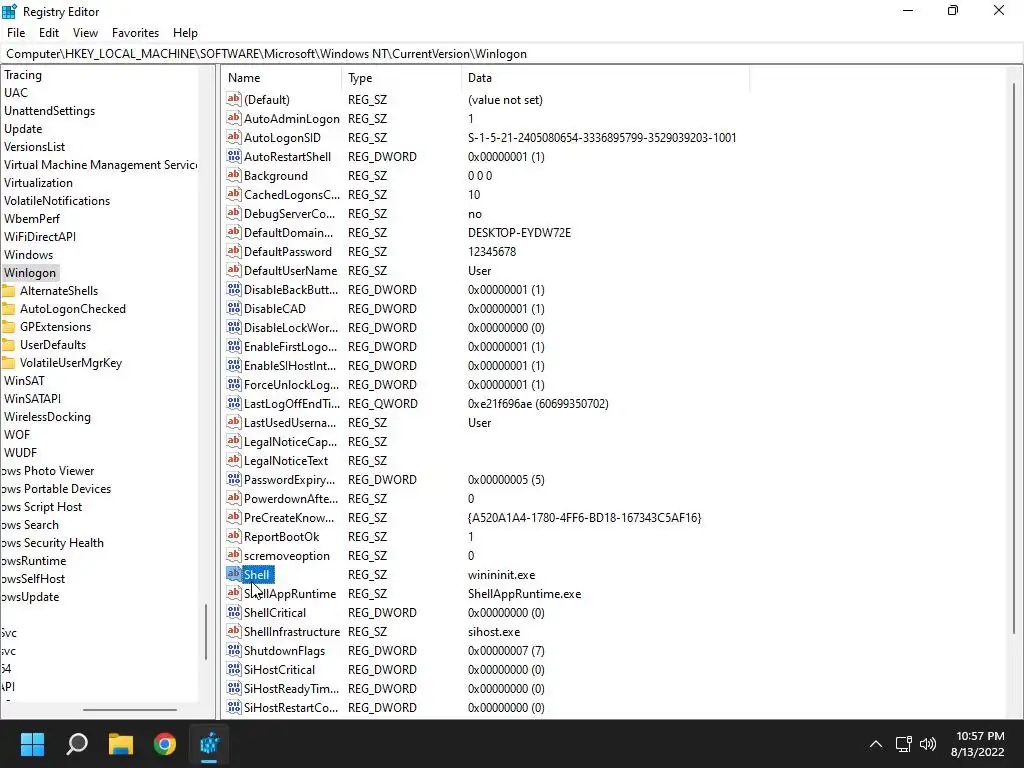Select the Background value name
Viewport: 1024px width, 768px height.
point(276,176)
